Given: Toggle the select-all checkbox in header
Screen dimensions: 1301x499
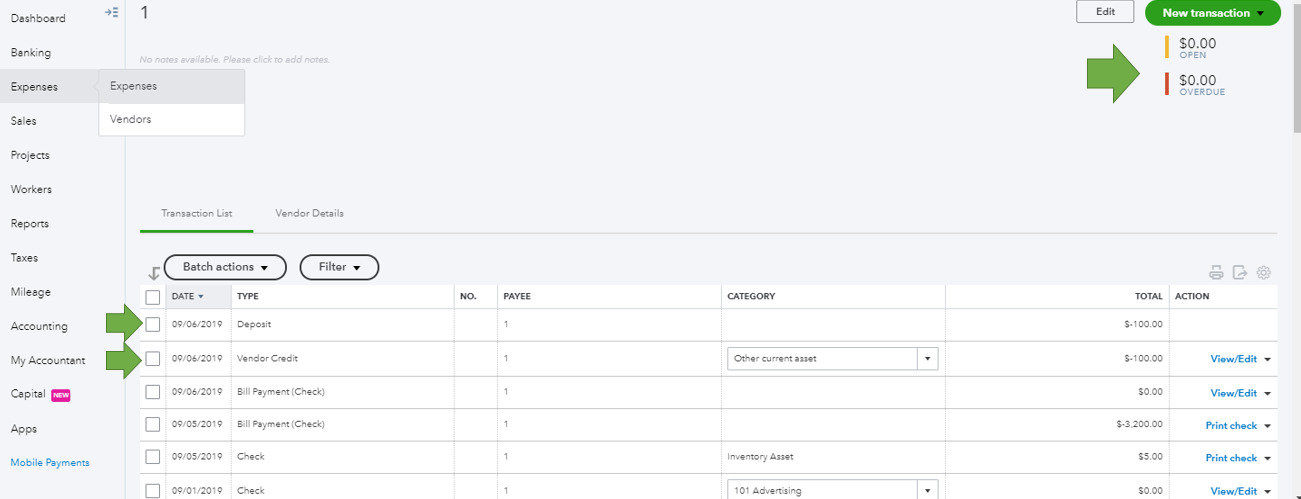Looking at the screenshot, I should [152, 297].
